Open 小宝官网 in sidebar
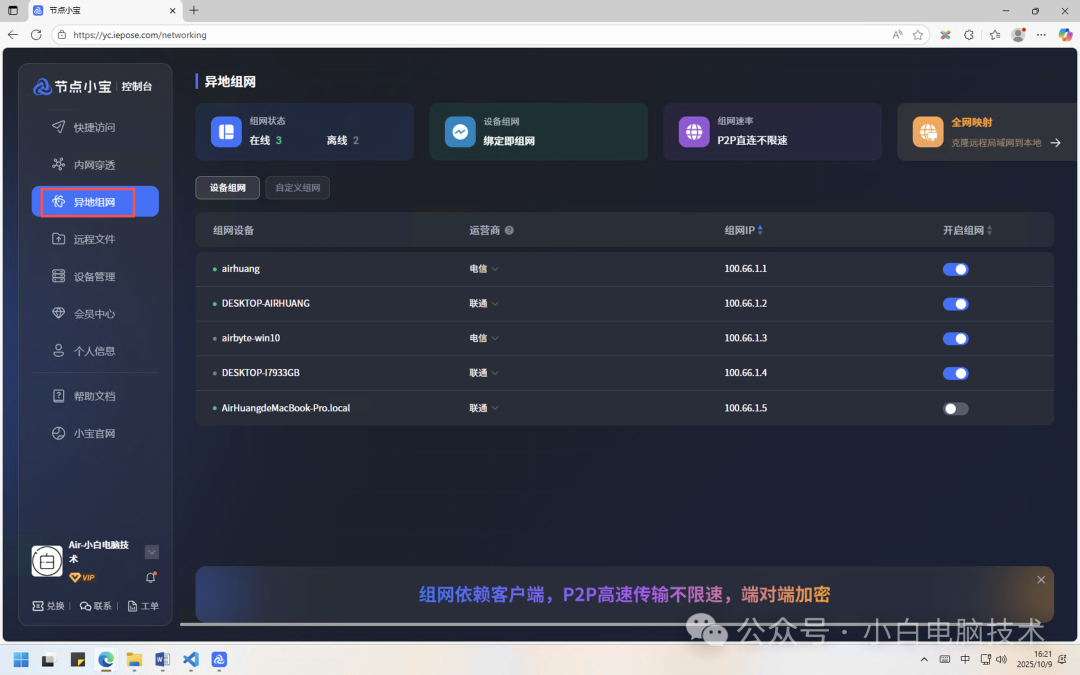This screenshot has width=1080, height=675. (94, 433)
